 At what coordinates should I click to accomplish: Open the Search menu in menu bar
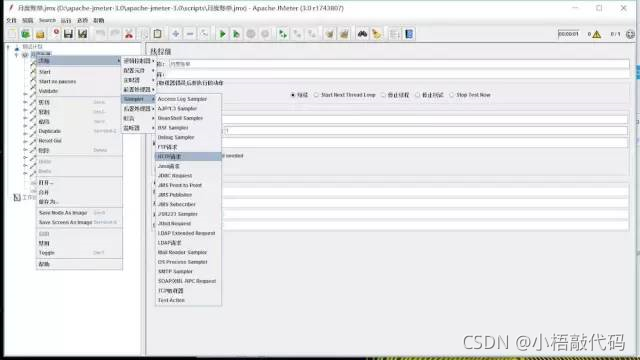tap(47, 20)
